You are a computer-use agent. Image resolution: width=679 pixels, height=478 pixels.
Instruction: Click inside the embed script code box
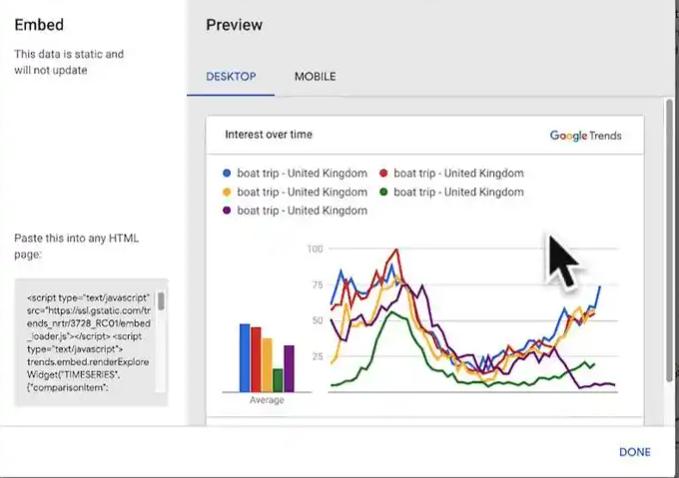point(88,342)
